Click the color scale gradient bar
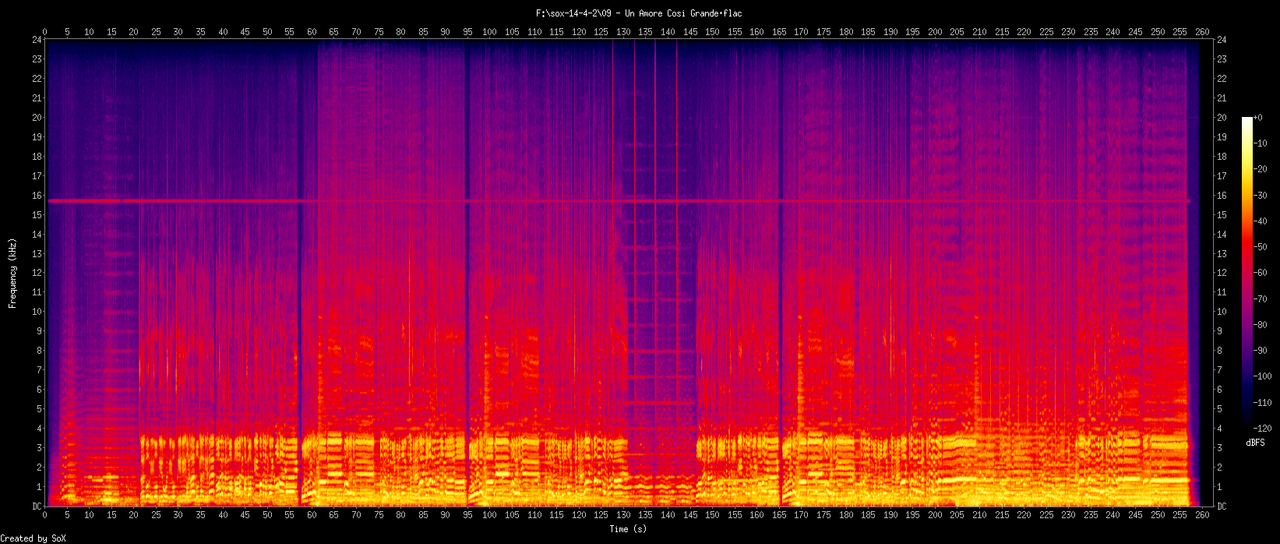The height and width of the screenshot is (544, 1280). pos(1247,272)
